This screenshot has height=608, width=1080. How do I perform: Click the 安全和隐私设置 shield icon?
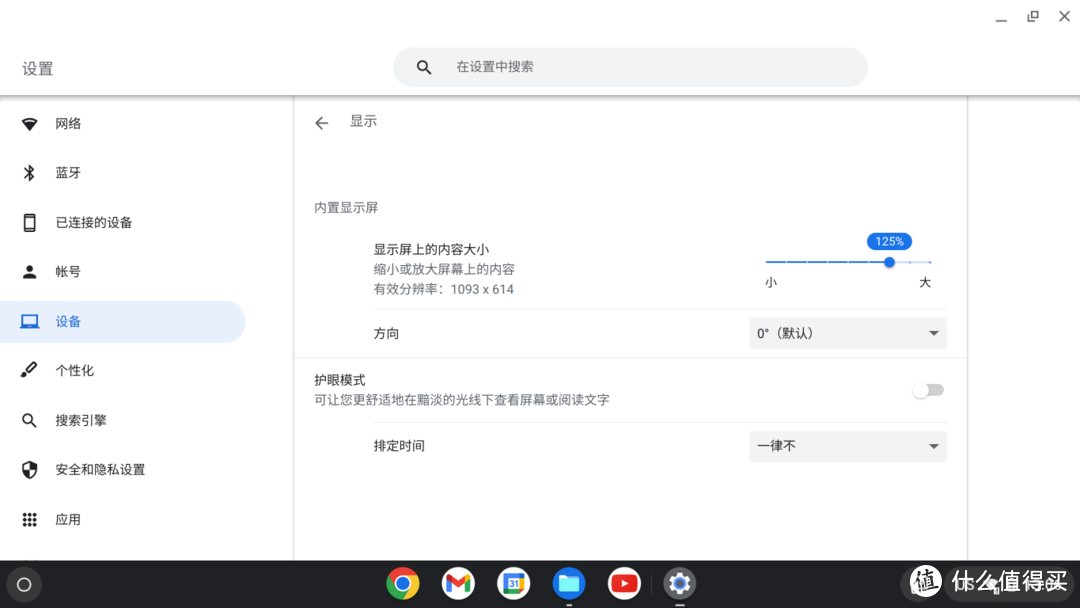click(30, 469)
